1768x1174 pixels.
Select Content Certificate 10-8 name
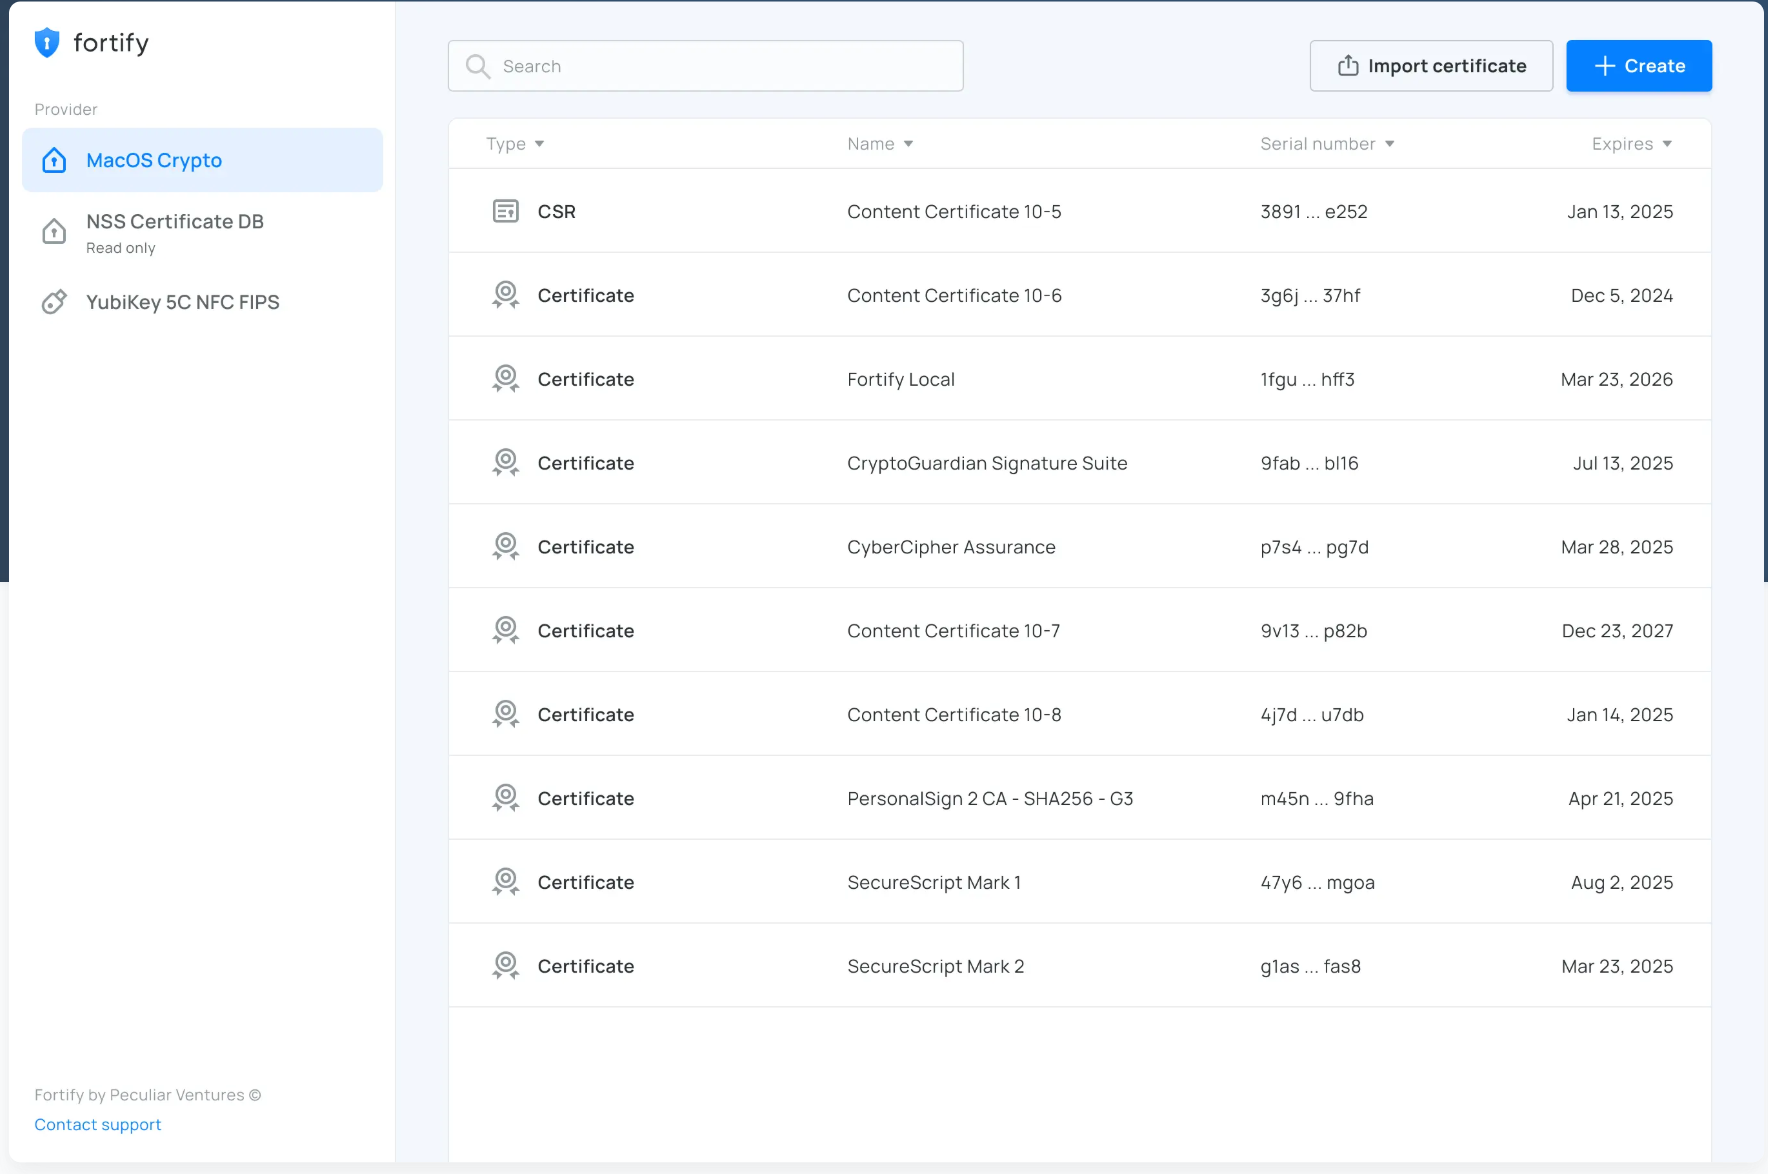coord(954,716)
